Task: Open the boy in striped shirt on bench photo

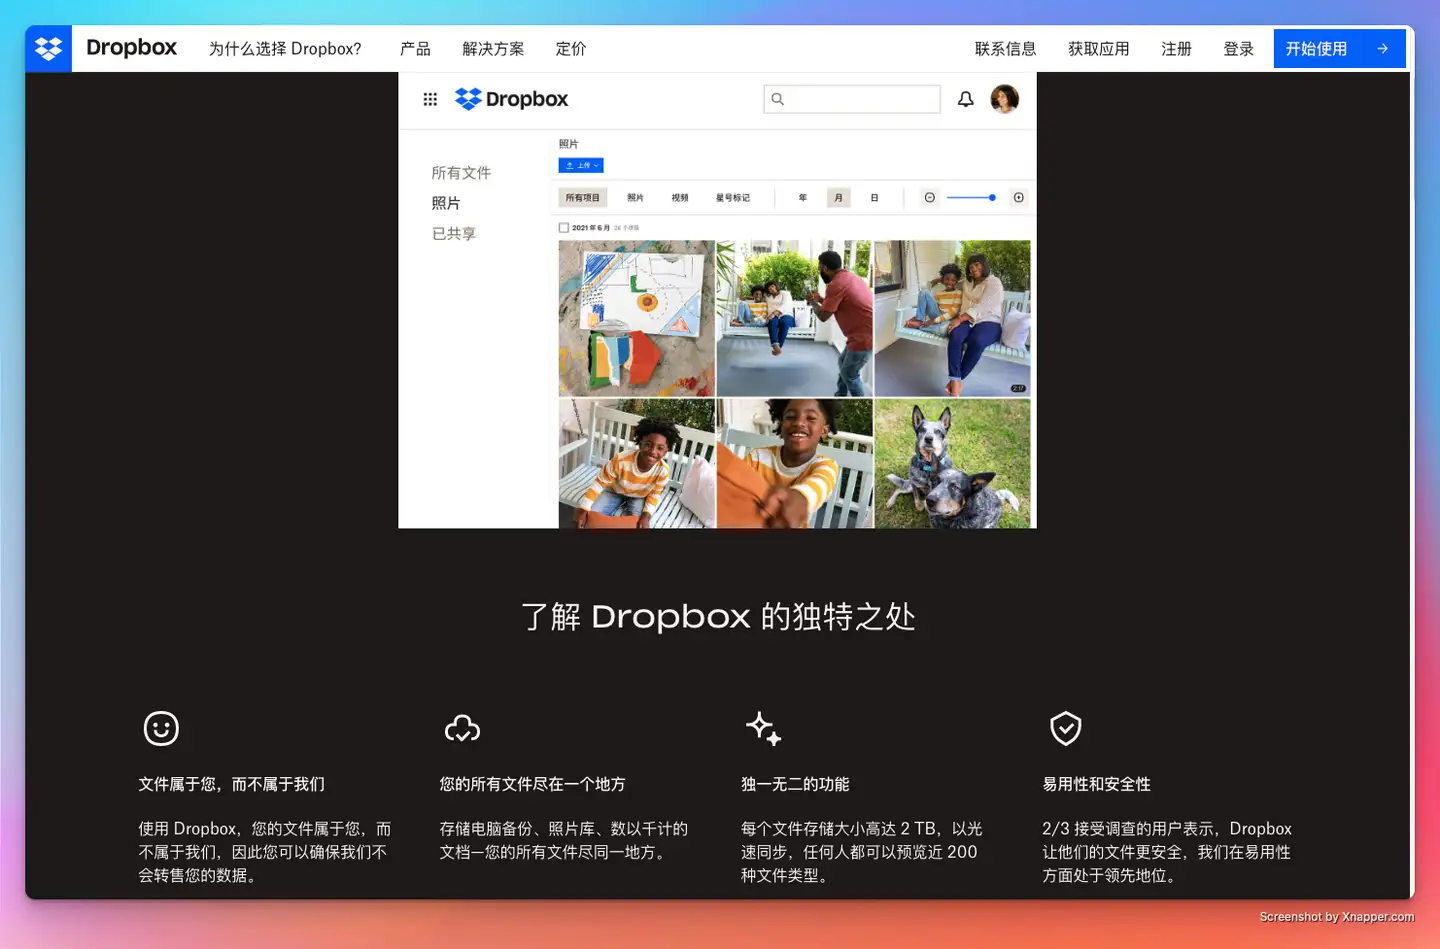Action: pos(637,463)
